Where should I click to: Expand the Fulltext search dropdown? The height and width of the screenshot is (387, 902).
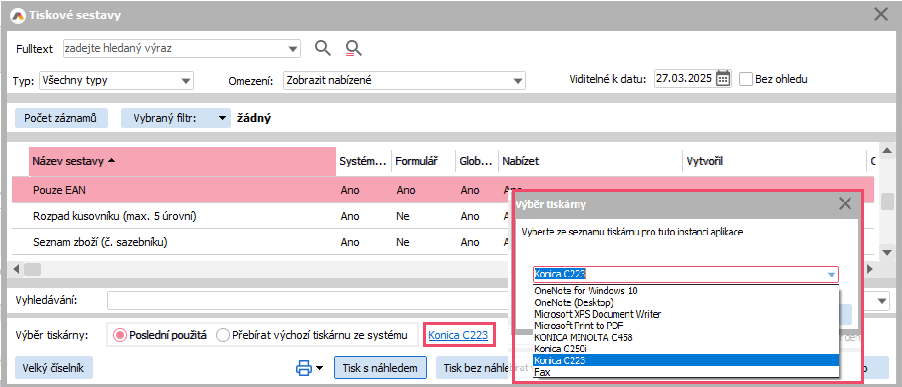[x=293, y=49]
